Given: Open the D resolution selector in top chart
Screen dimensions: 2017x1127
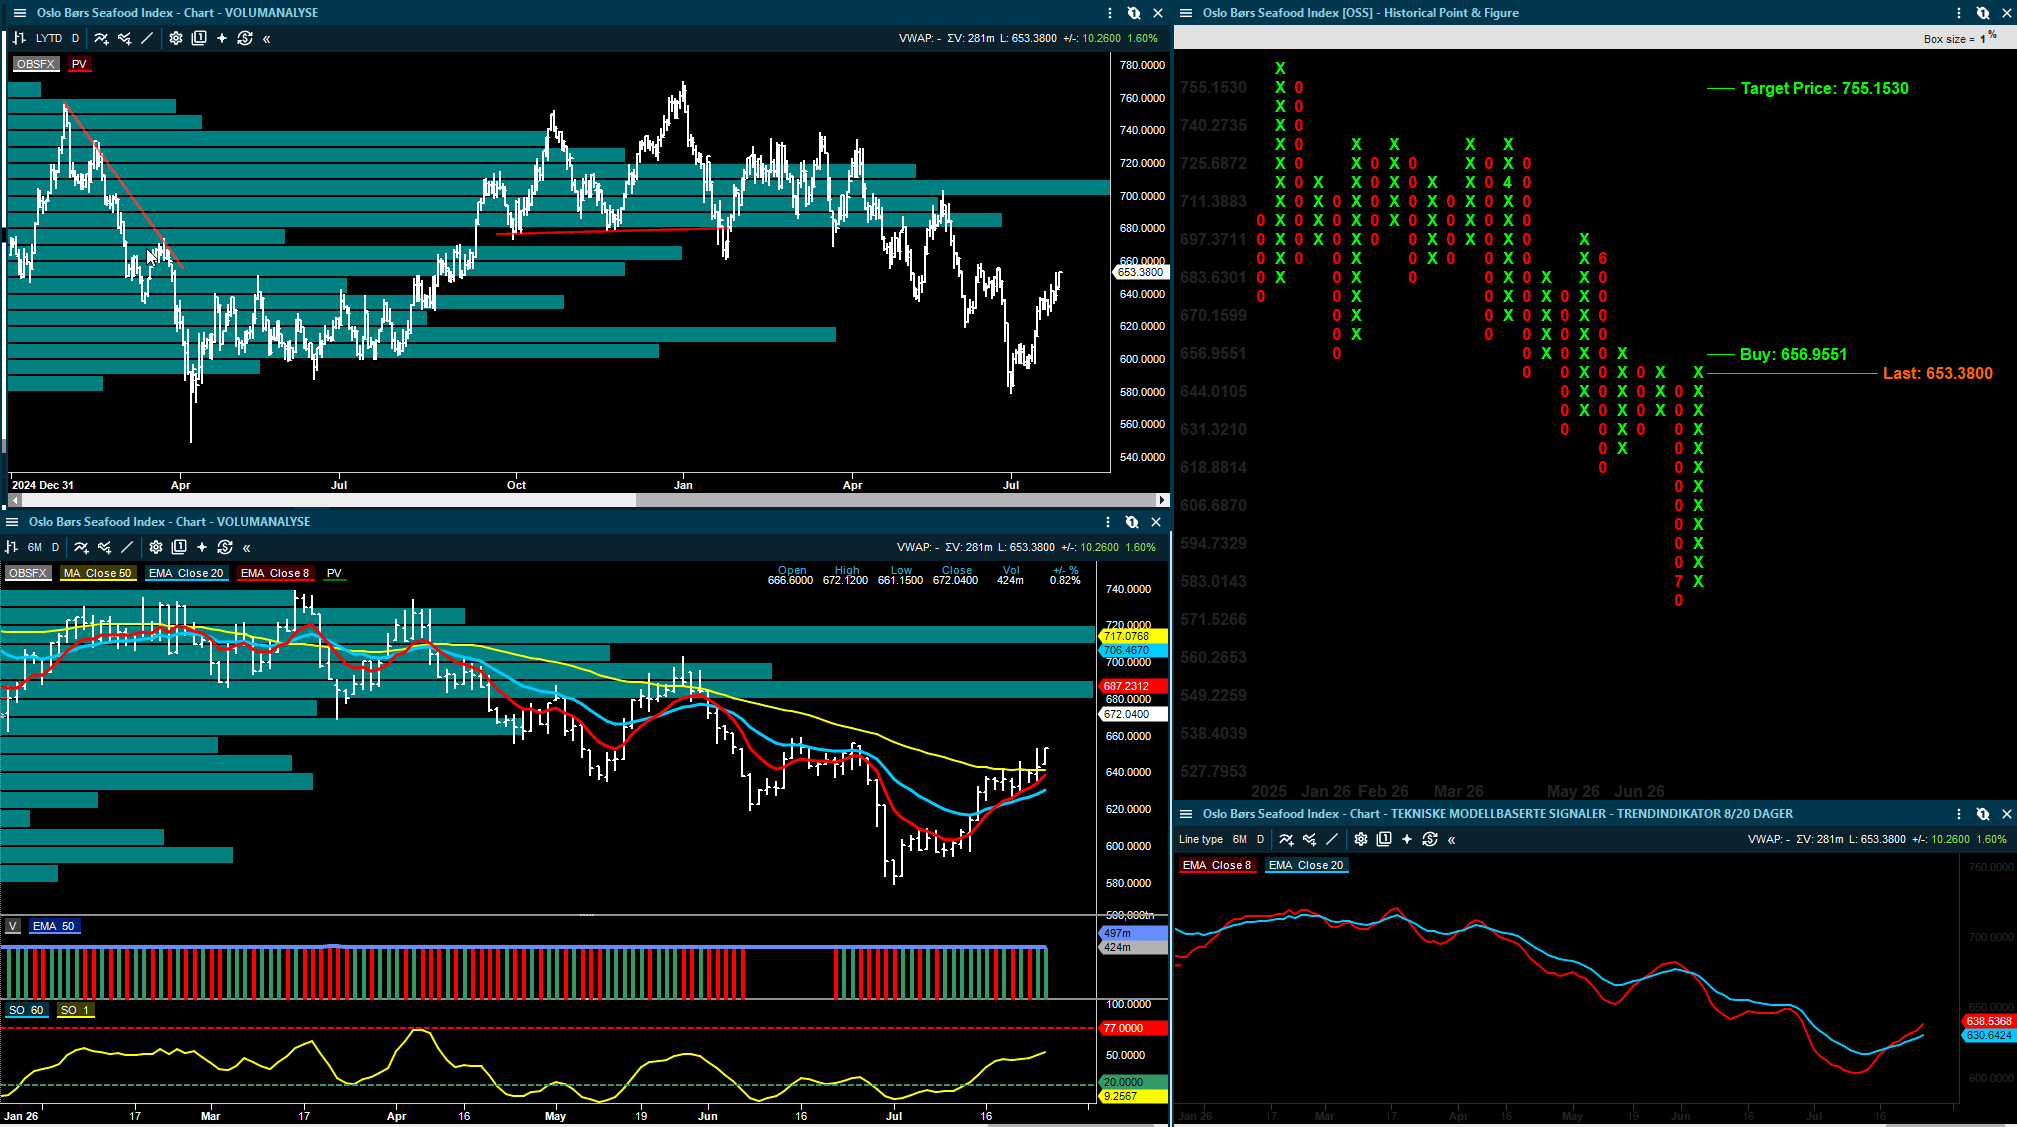Looking at the screenshot, I should [75, 38].
